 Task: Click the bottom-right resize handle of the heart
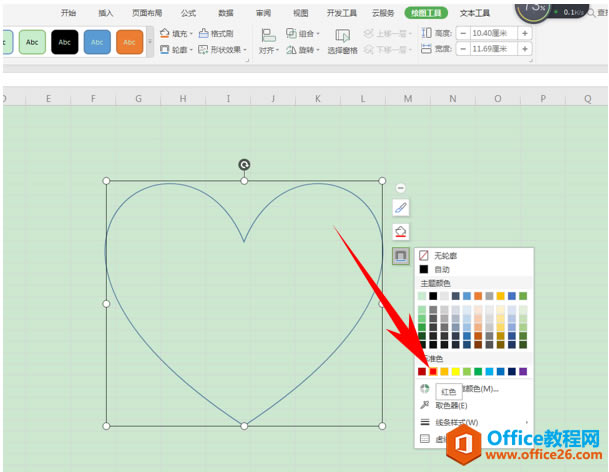(382, 426)
